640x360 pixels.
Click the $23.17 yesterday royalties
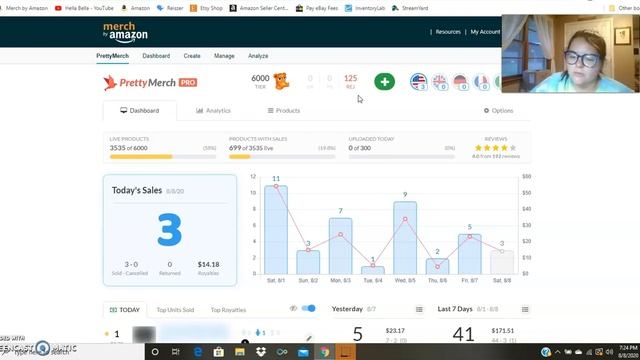click(x=395, y=331)
